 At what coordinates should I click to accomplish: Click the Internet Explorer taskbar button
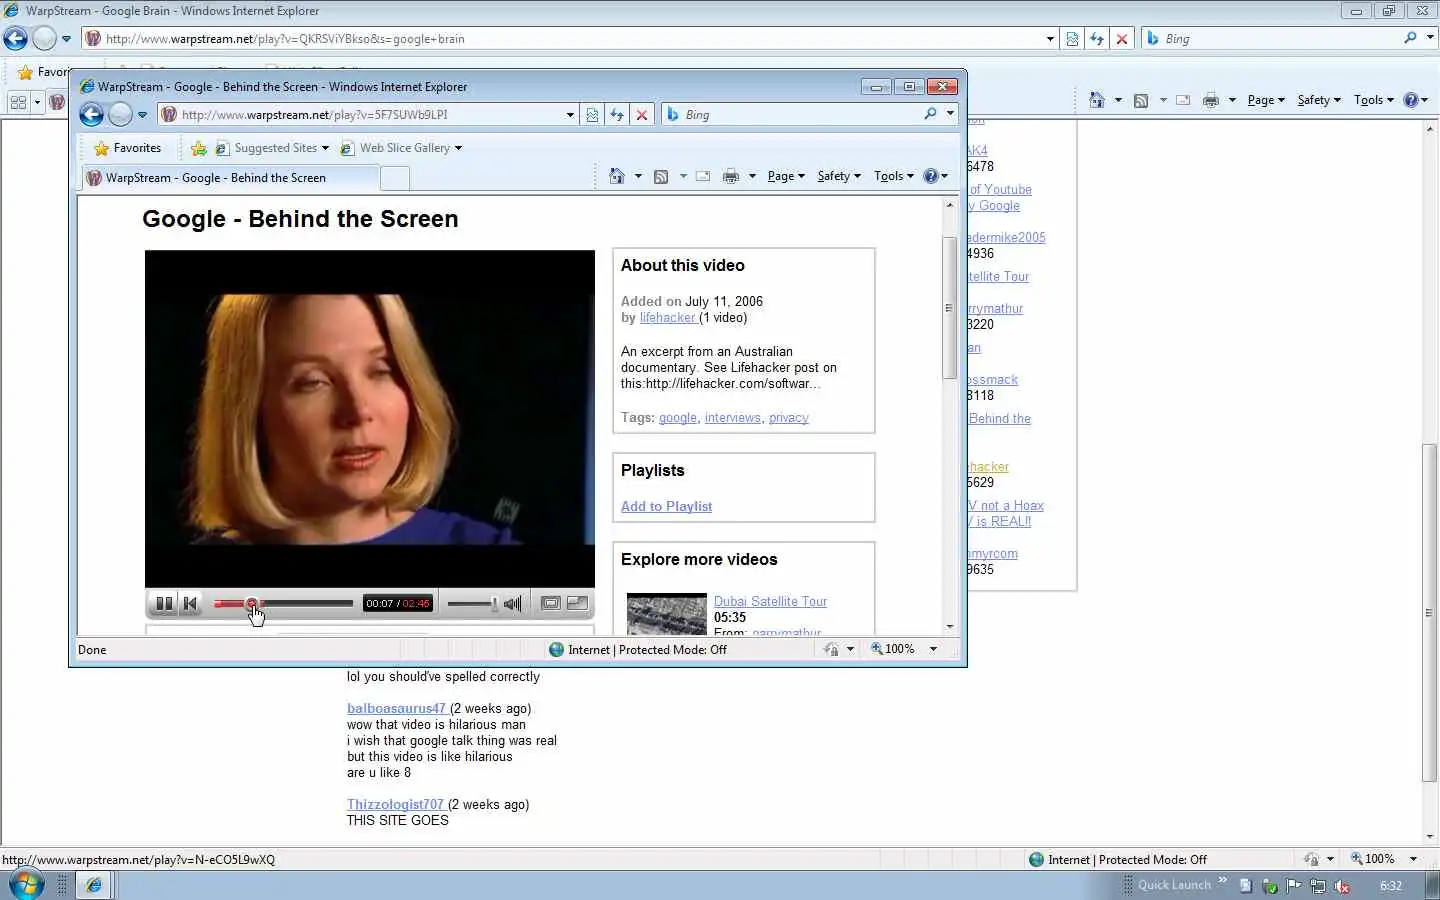(94, 885)
